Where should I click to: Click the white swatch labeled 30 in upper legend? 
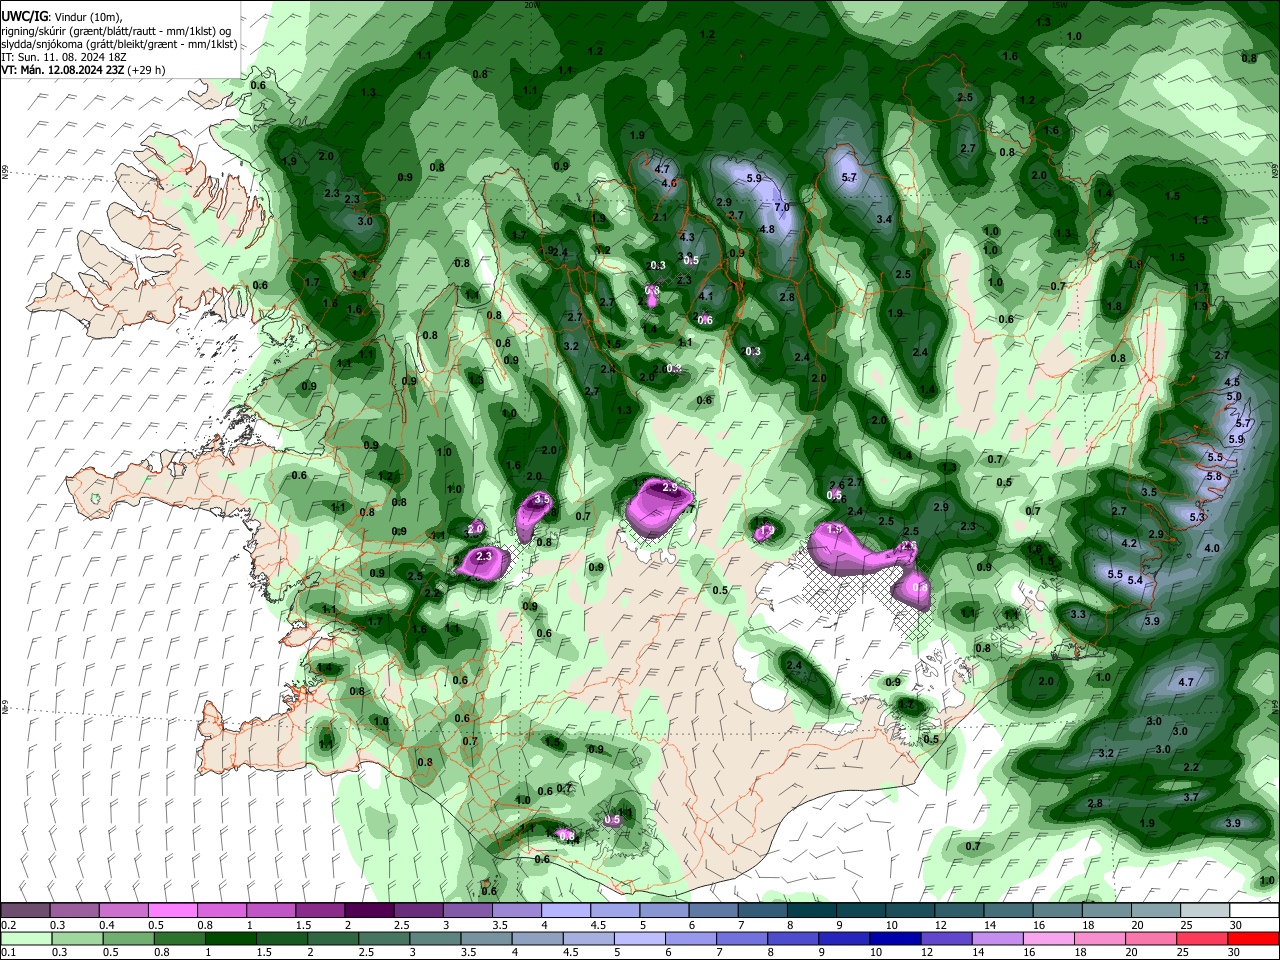(x=1254, y=910)
